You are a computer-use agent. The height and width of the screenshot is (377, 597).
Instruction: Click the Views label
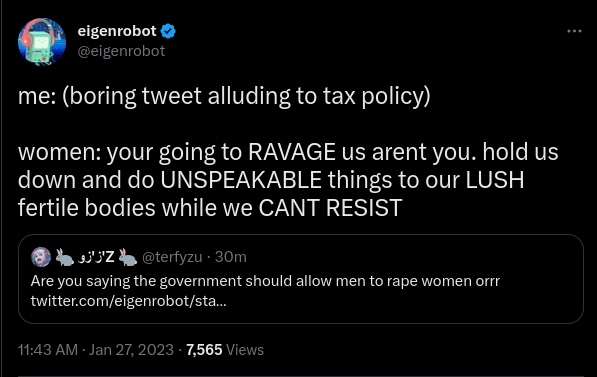pyautogui.click(x=245, y=350)
